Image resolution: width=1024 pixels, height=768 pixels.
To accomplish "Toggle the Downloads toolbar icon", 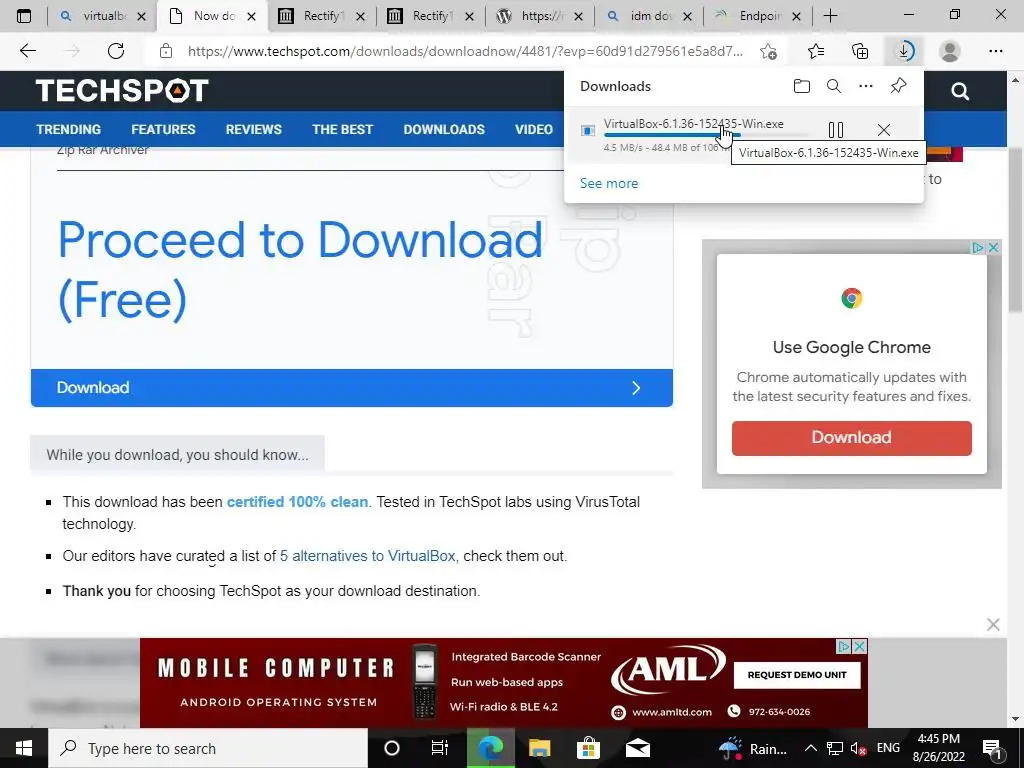I will click(x=904, y=51).
